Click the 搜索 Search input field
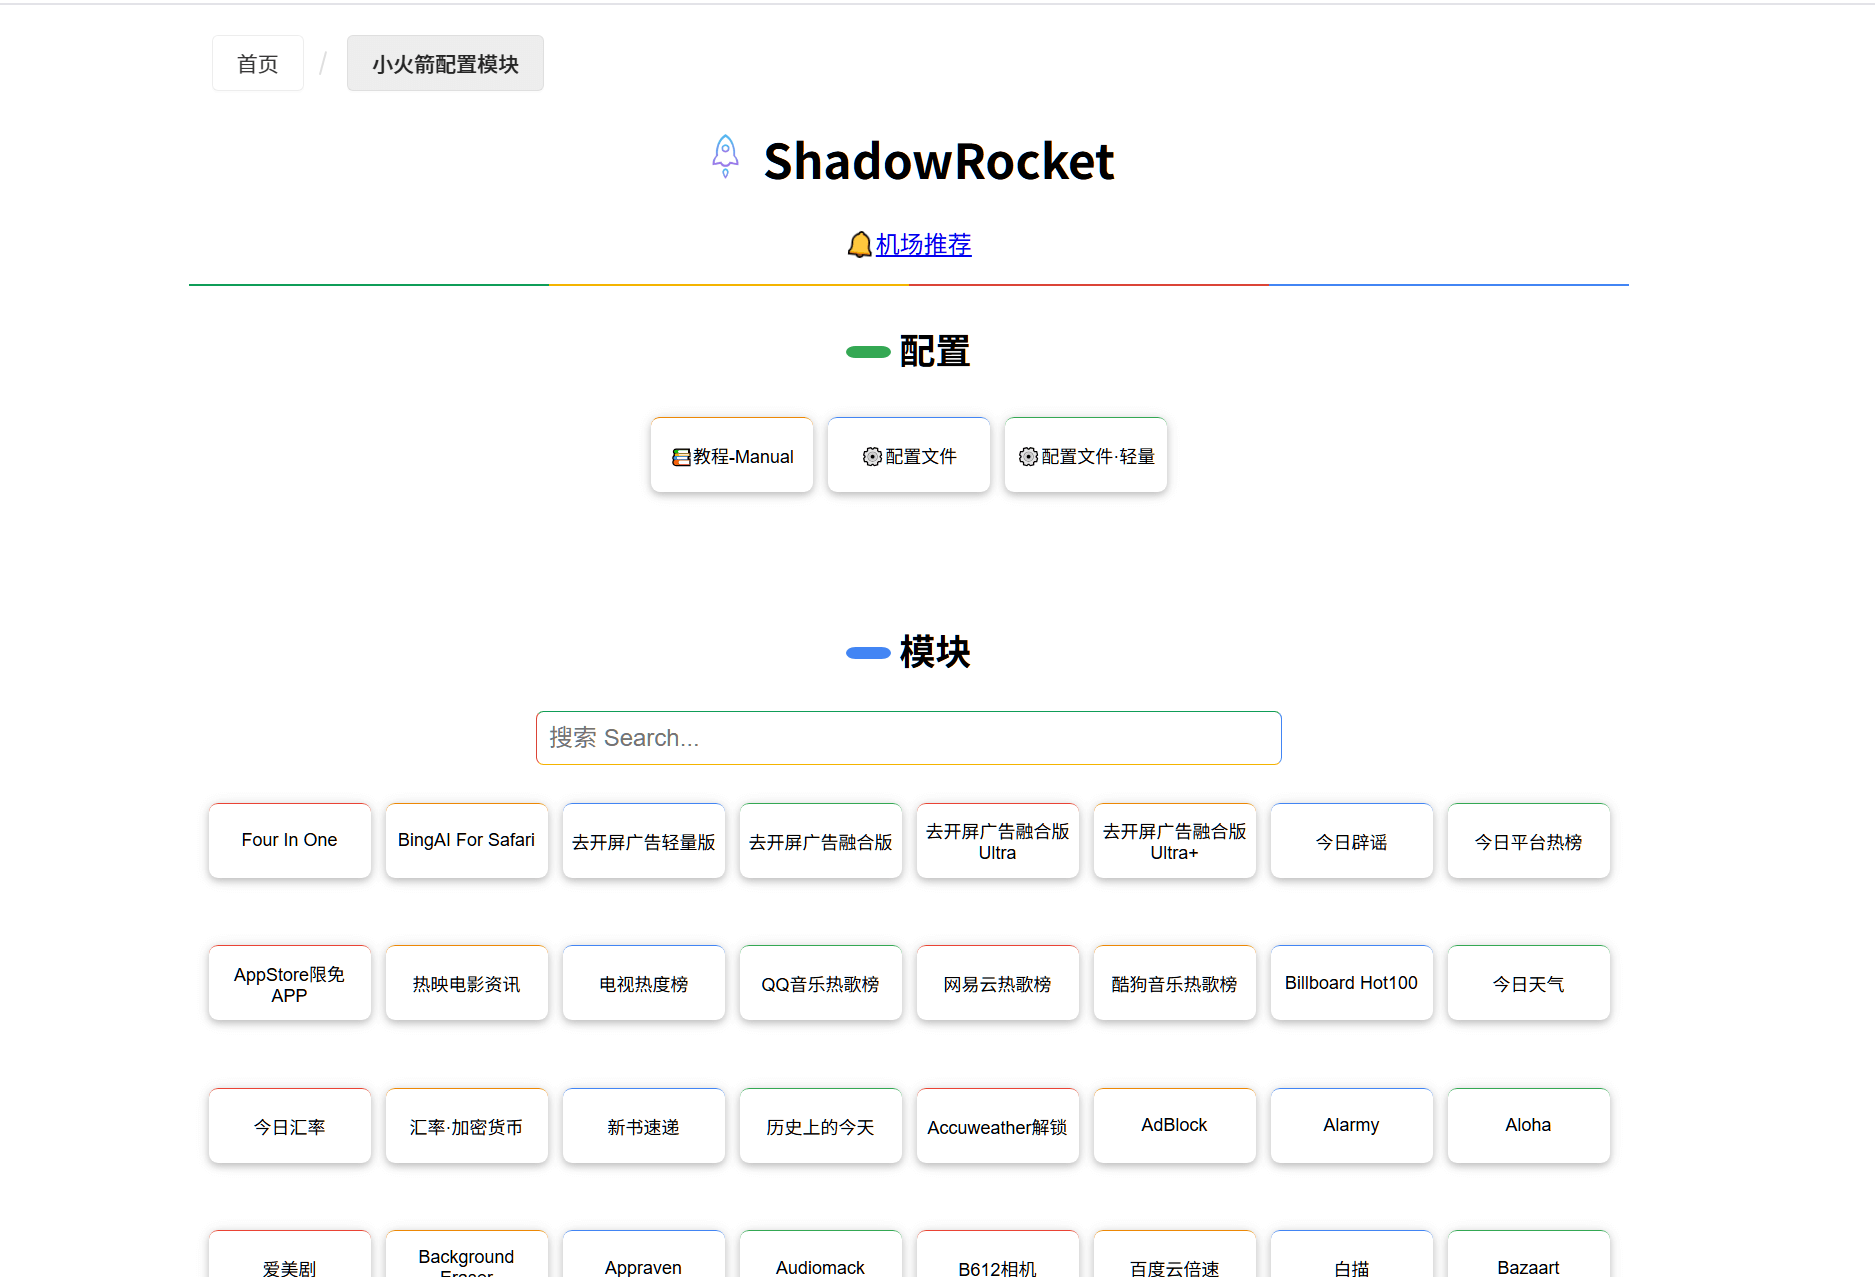1875x1277 pixels. click(x=909, y=738)
